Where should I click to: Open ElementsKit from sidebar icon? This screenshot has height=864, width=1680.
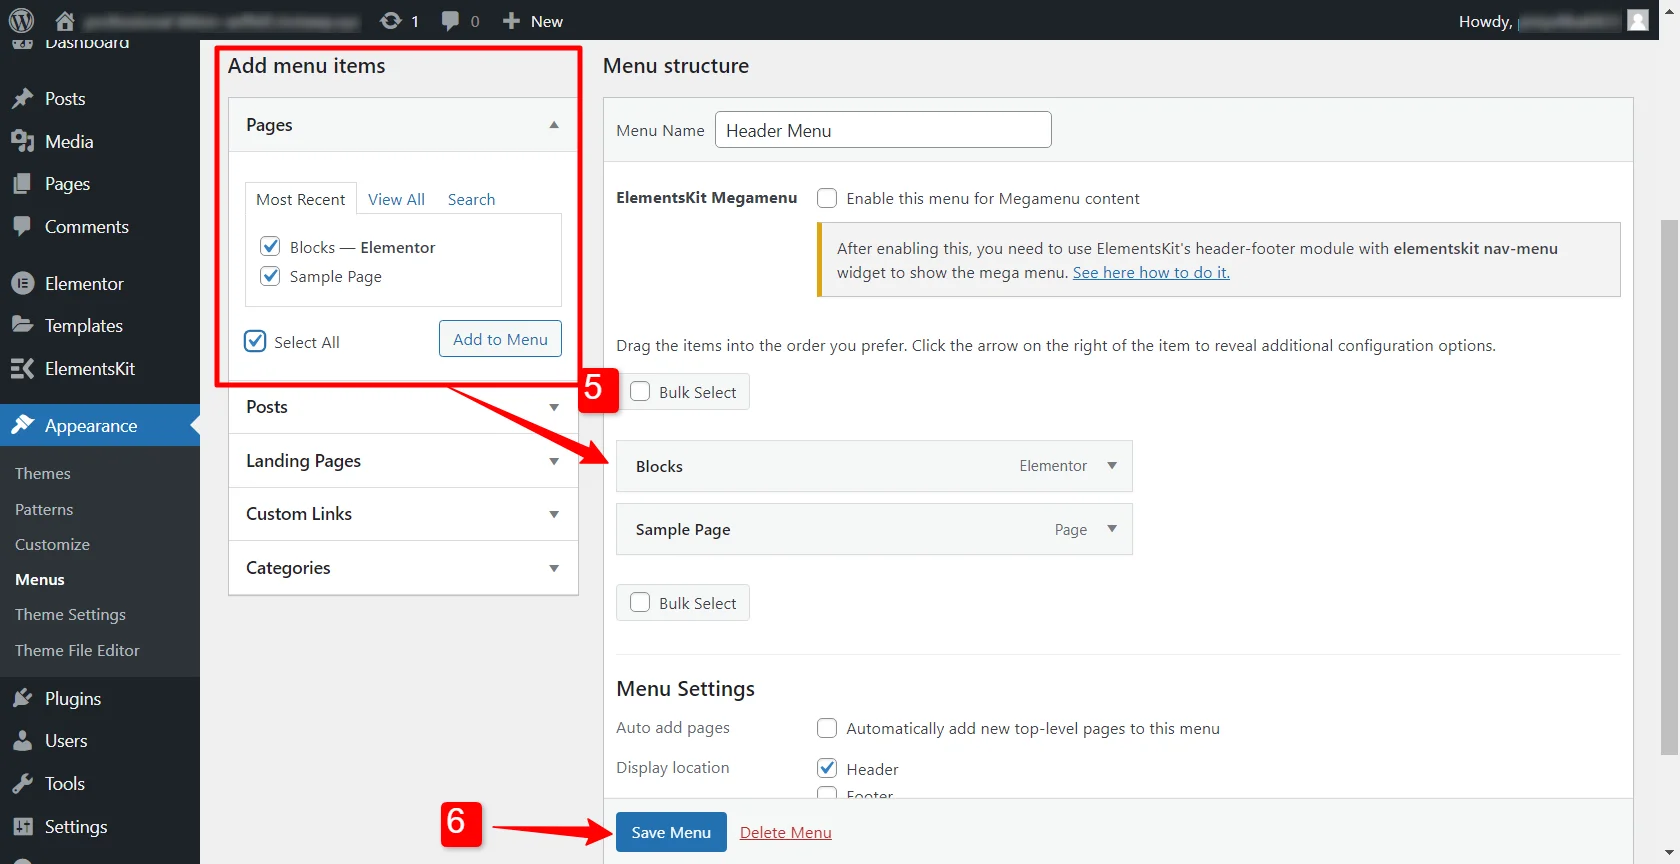(23, 368)
